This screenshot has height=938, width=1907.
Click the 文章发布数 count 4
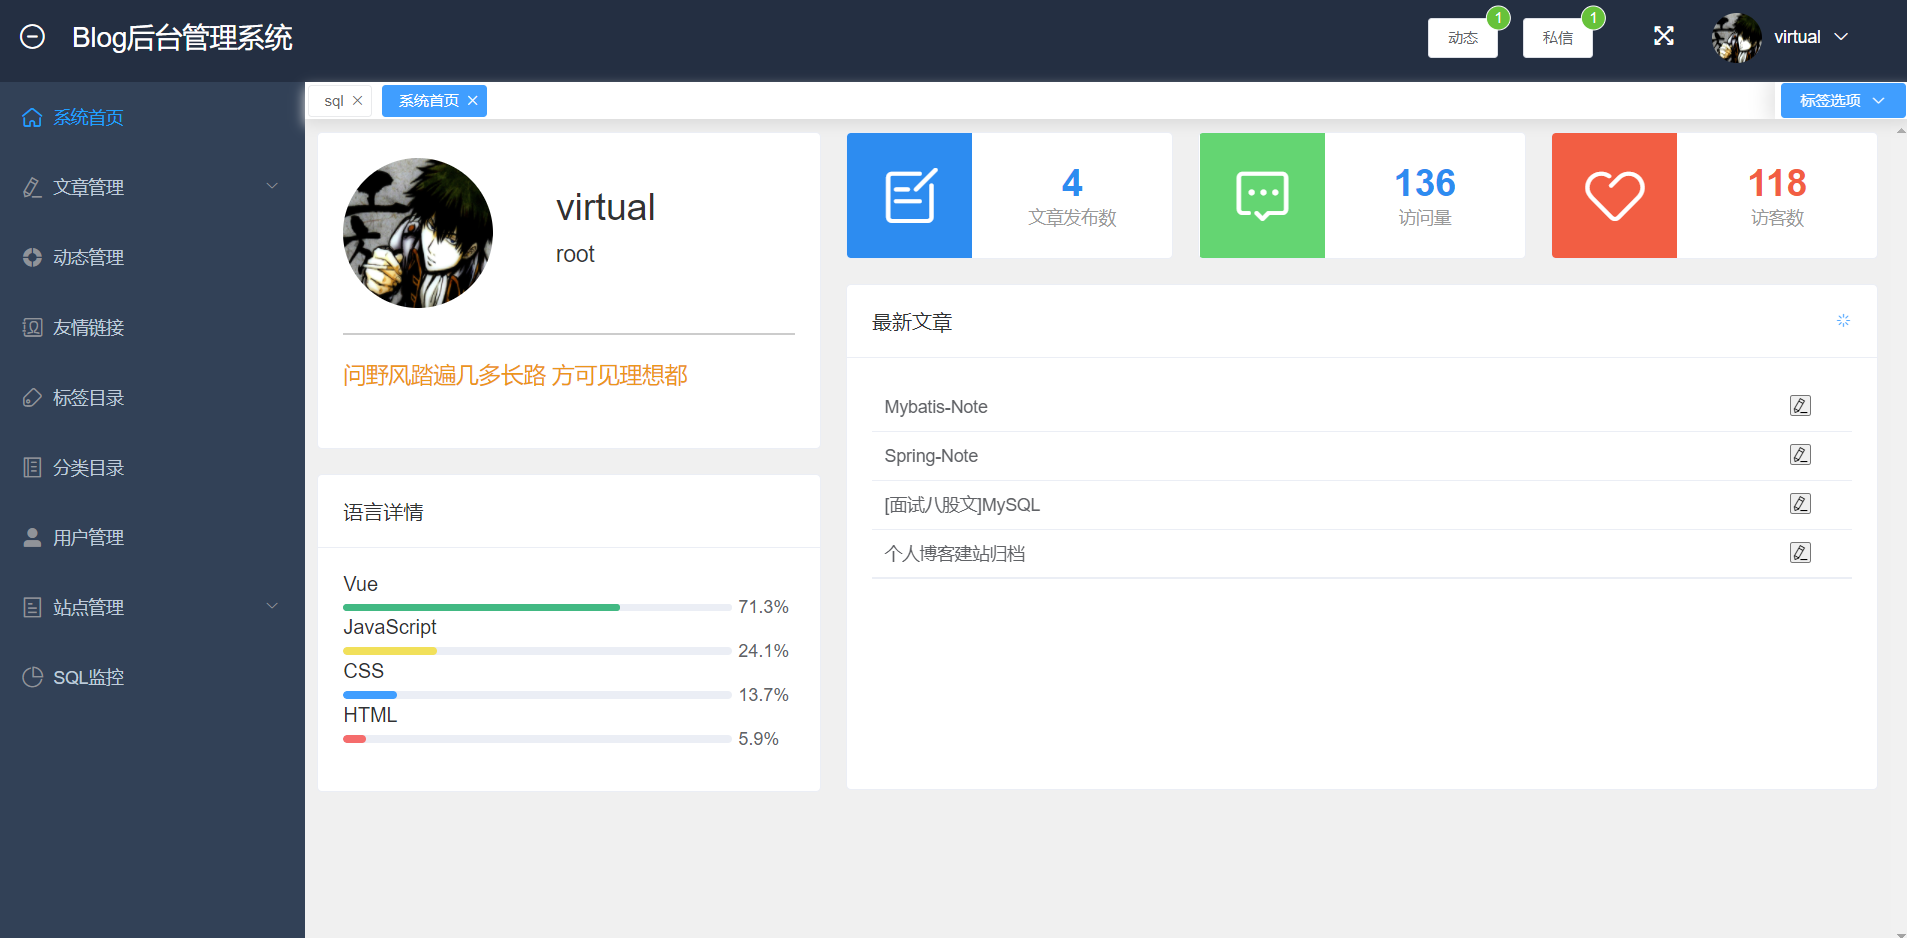[1072, 183]
